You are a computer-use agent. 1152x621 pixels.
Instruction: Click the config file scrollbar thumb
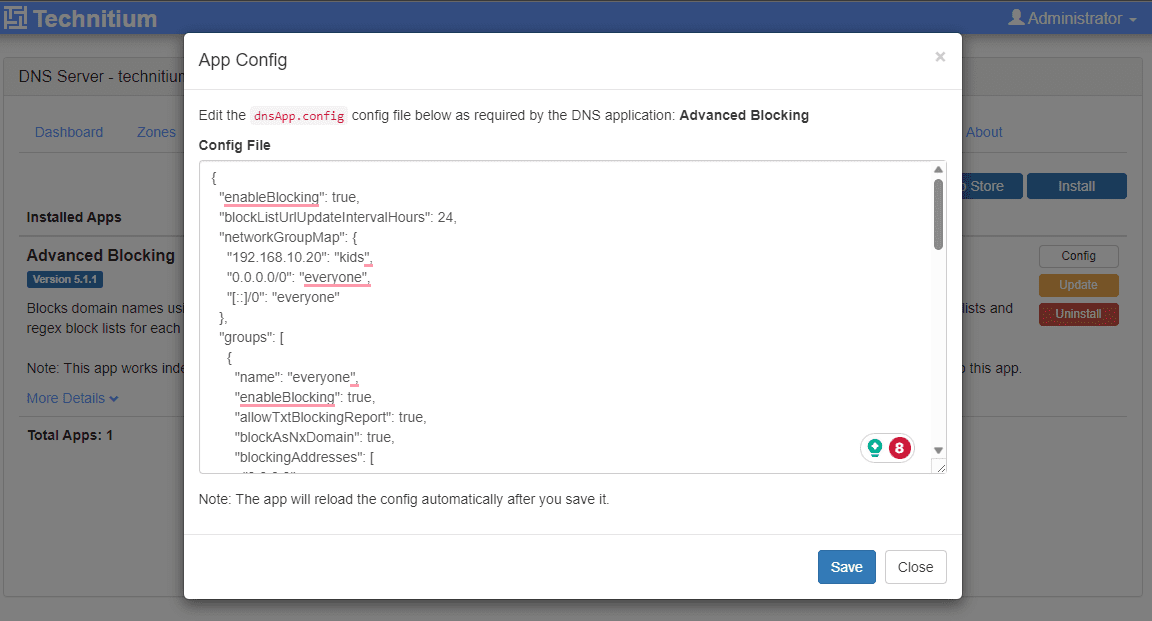point(938,213)
